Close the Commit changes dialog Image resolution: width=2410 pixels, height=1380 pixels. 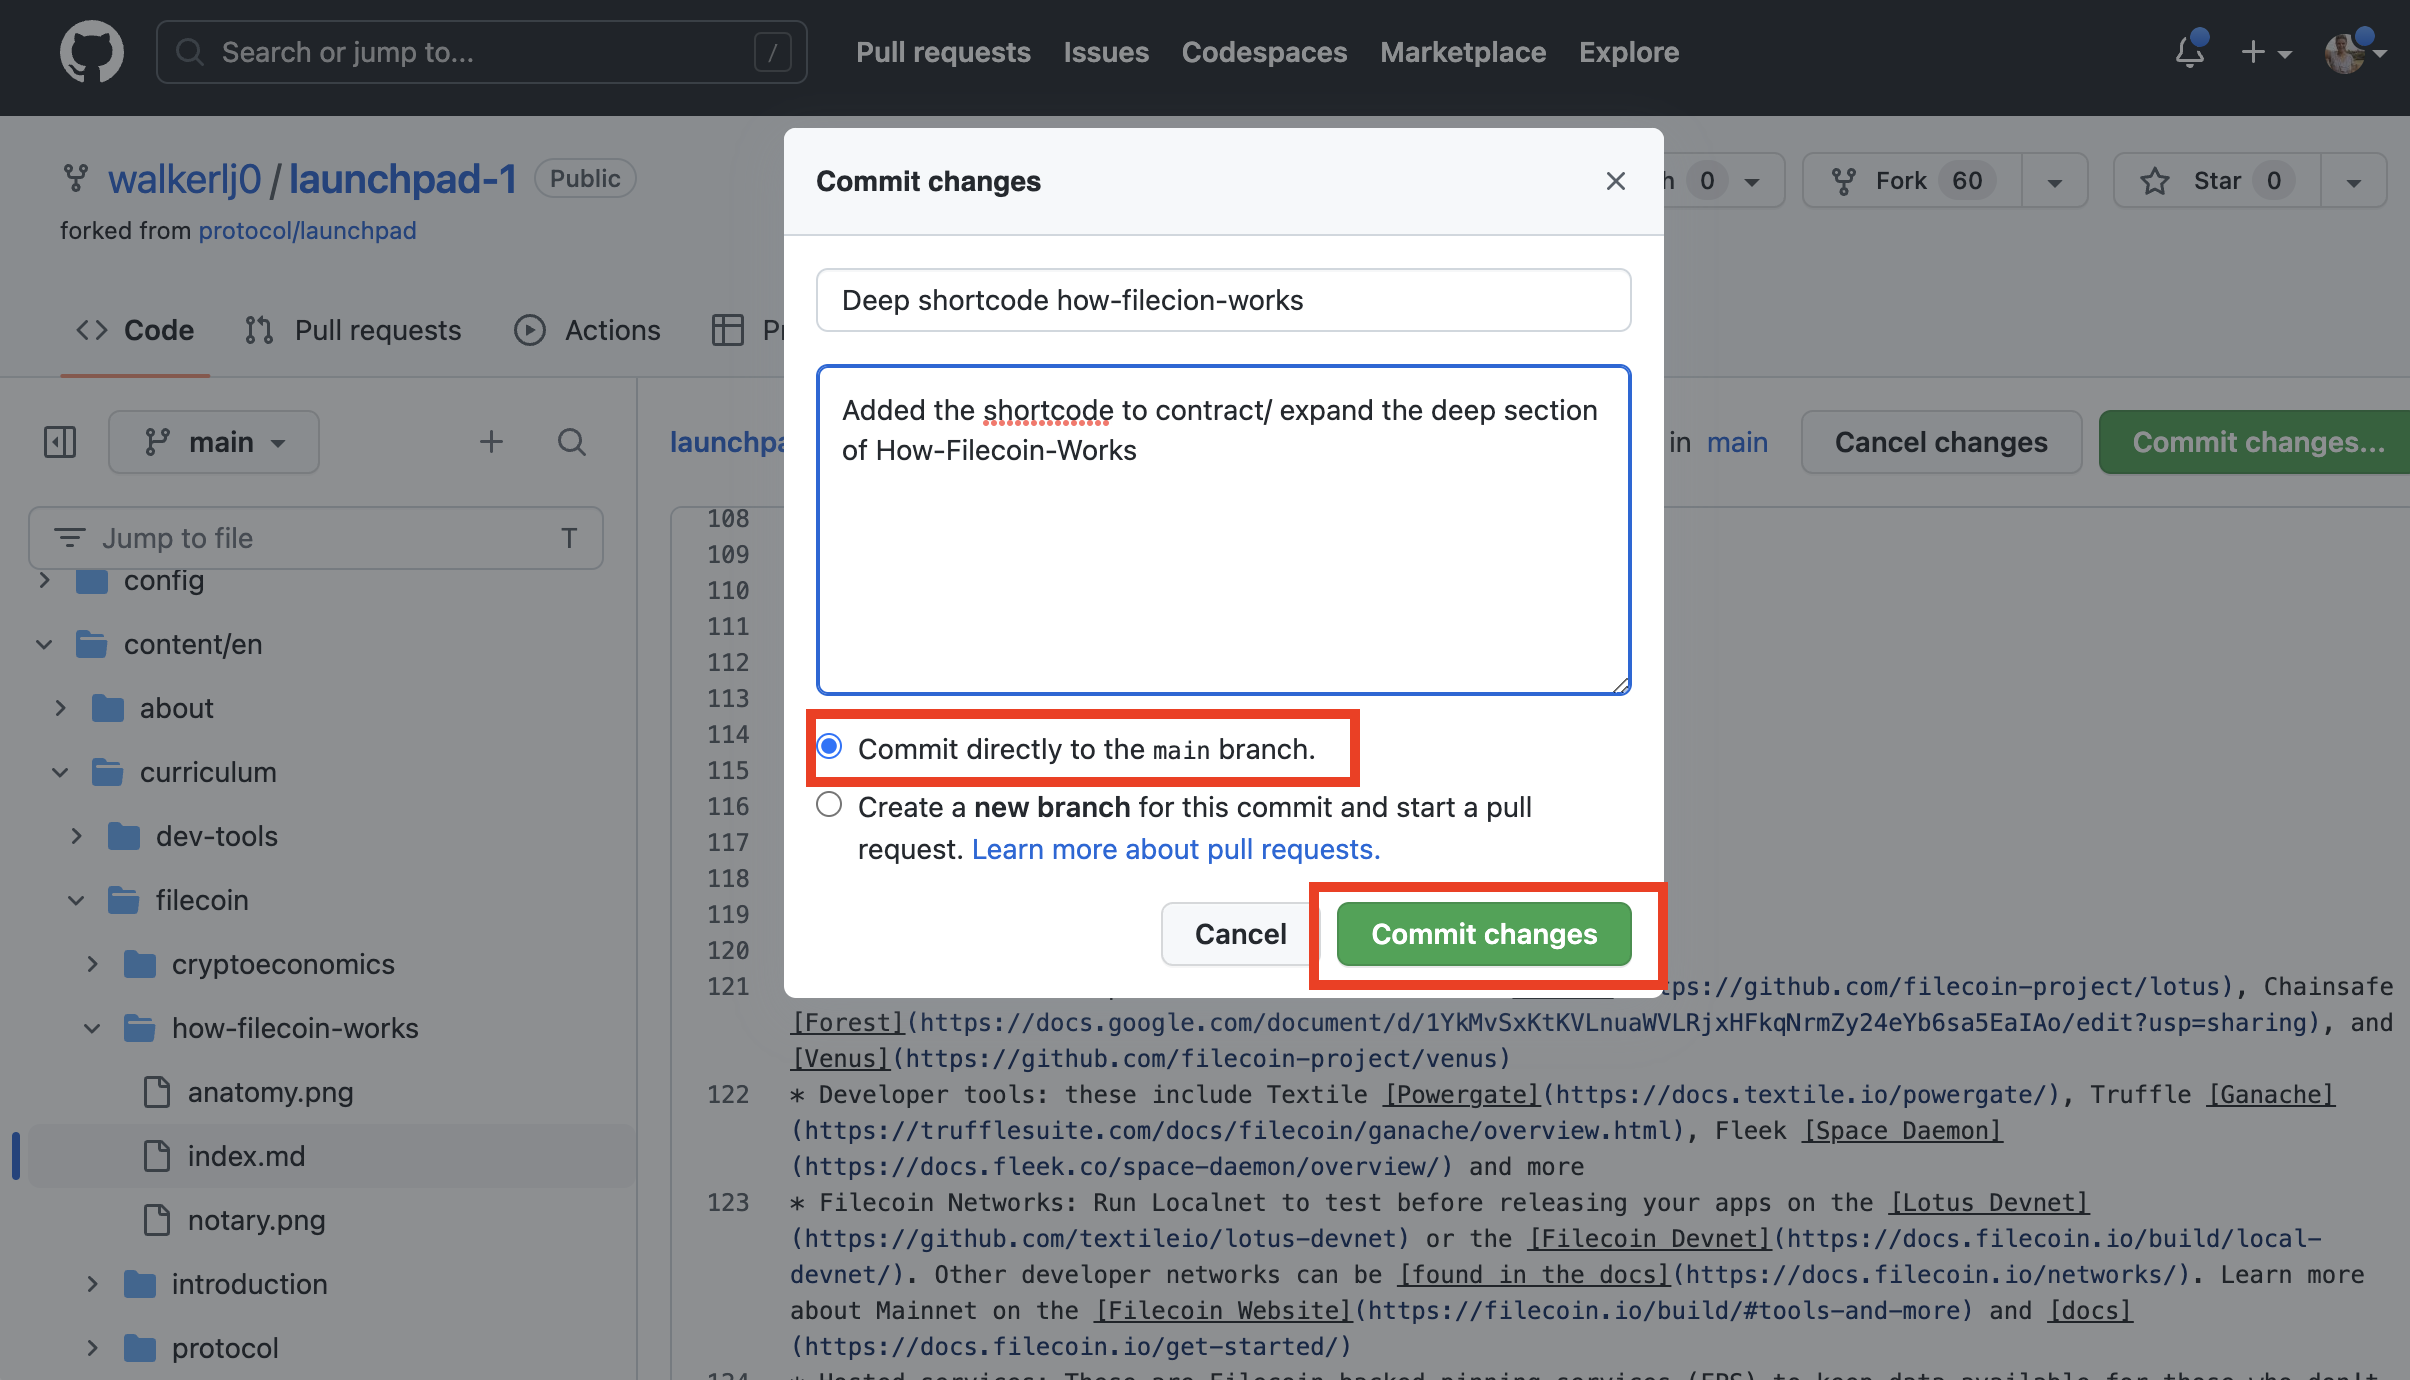pyautogui.click(x=1615, y=181)
